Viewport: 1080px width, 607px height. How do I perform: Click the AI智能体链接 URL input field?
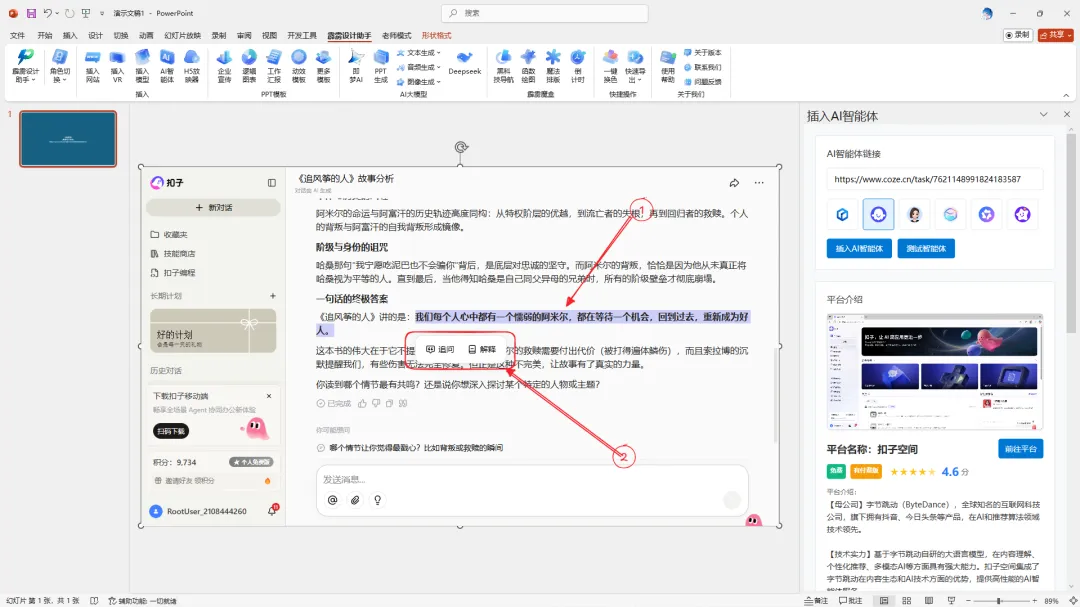935,179
